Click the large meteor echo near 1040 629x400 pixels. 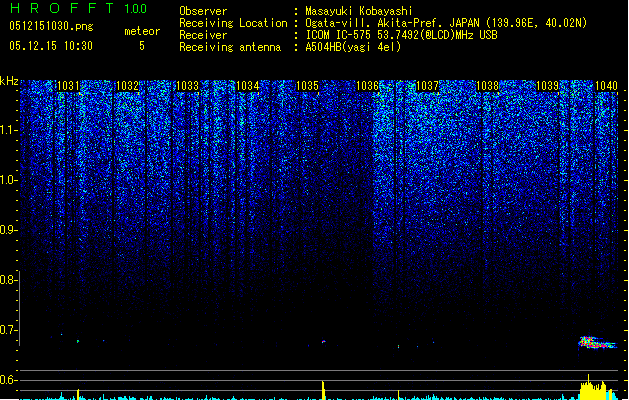[x=597, y=343]
